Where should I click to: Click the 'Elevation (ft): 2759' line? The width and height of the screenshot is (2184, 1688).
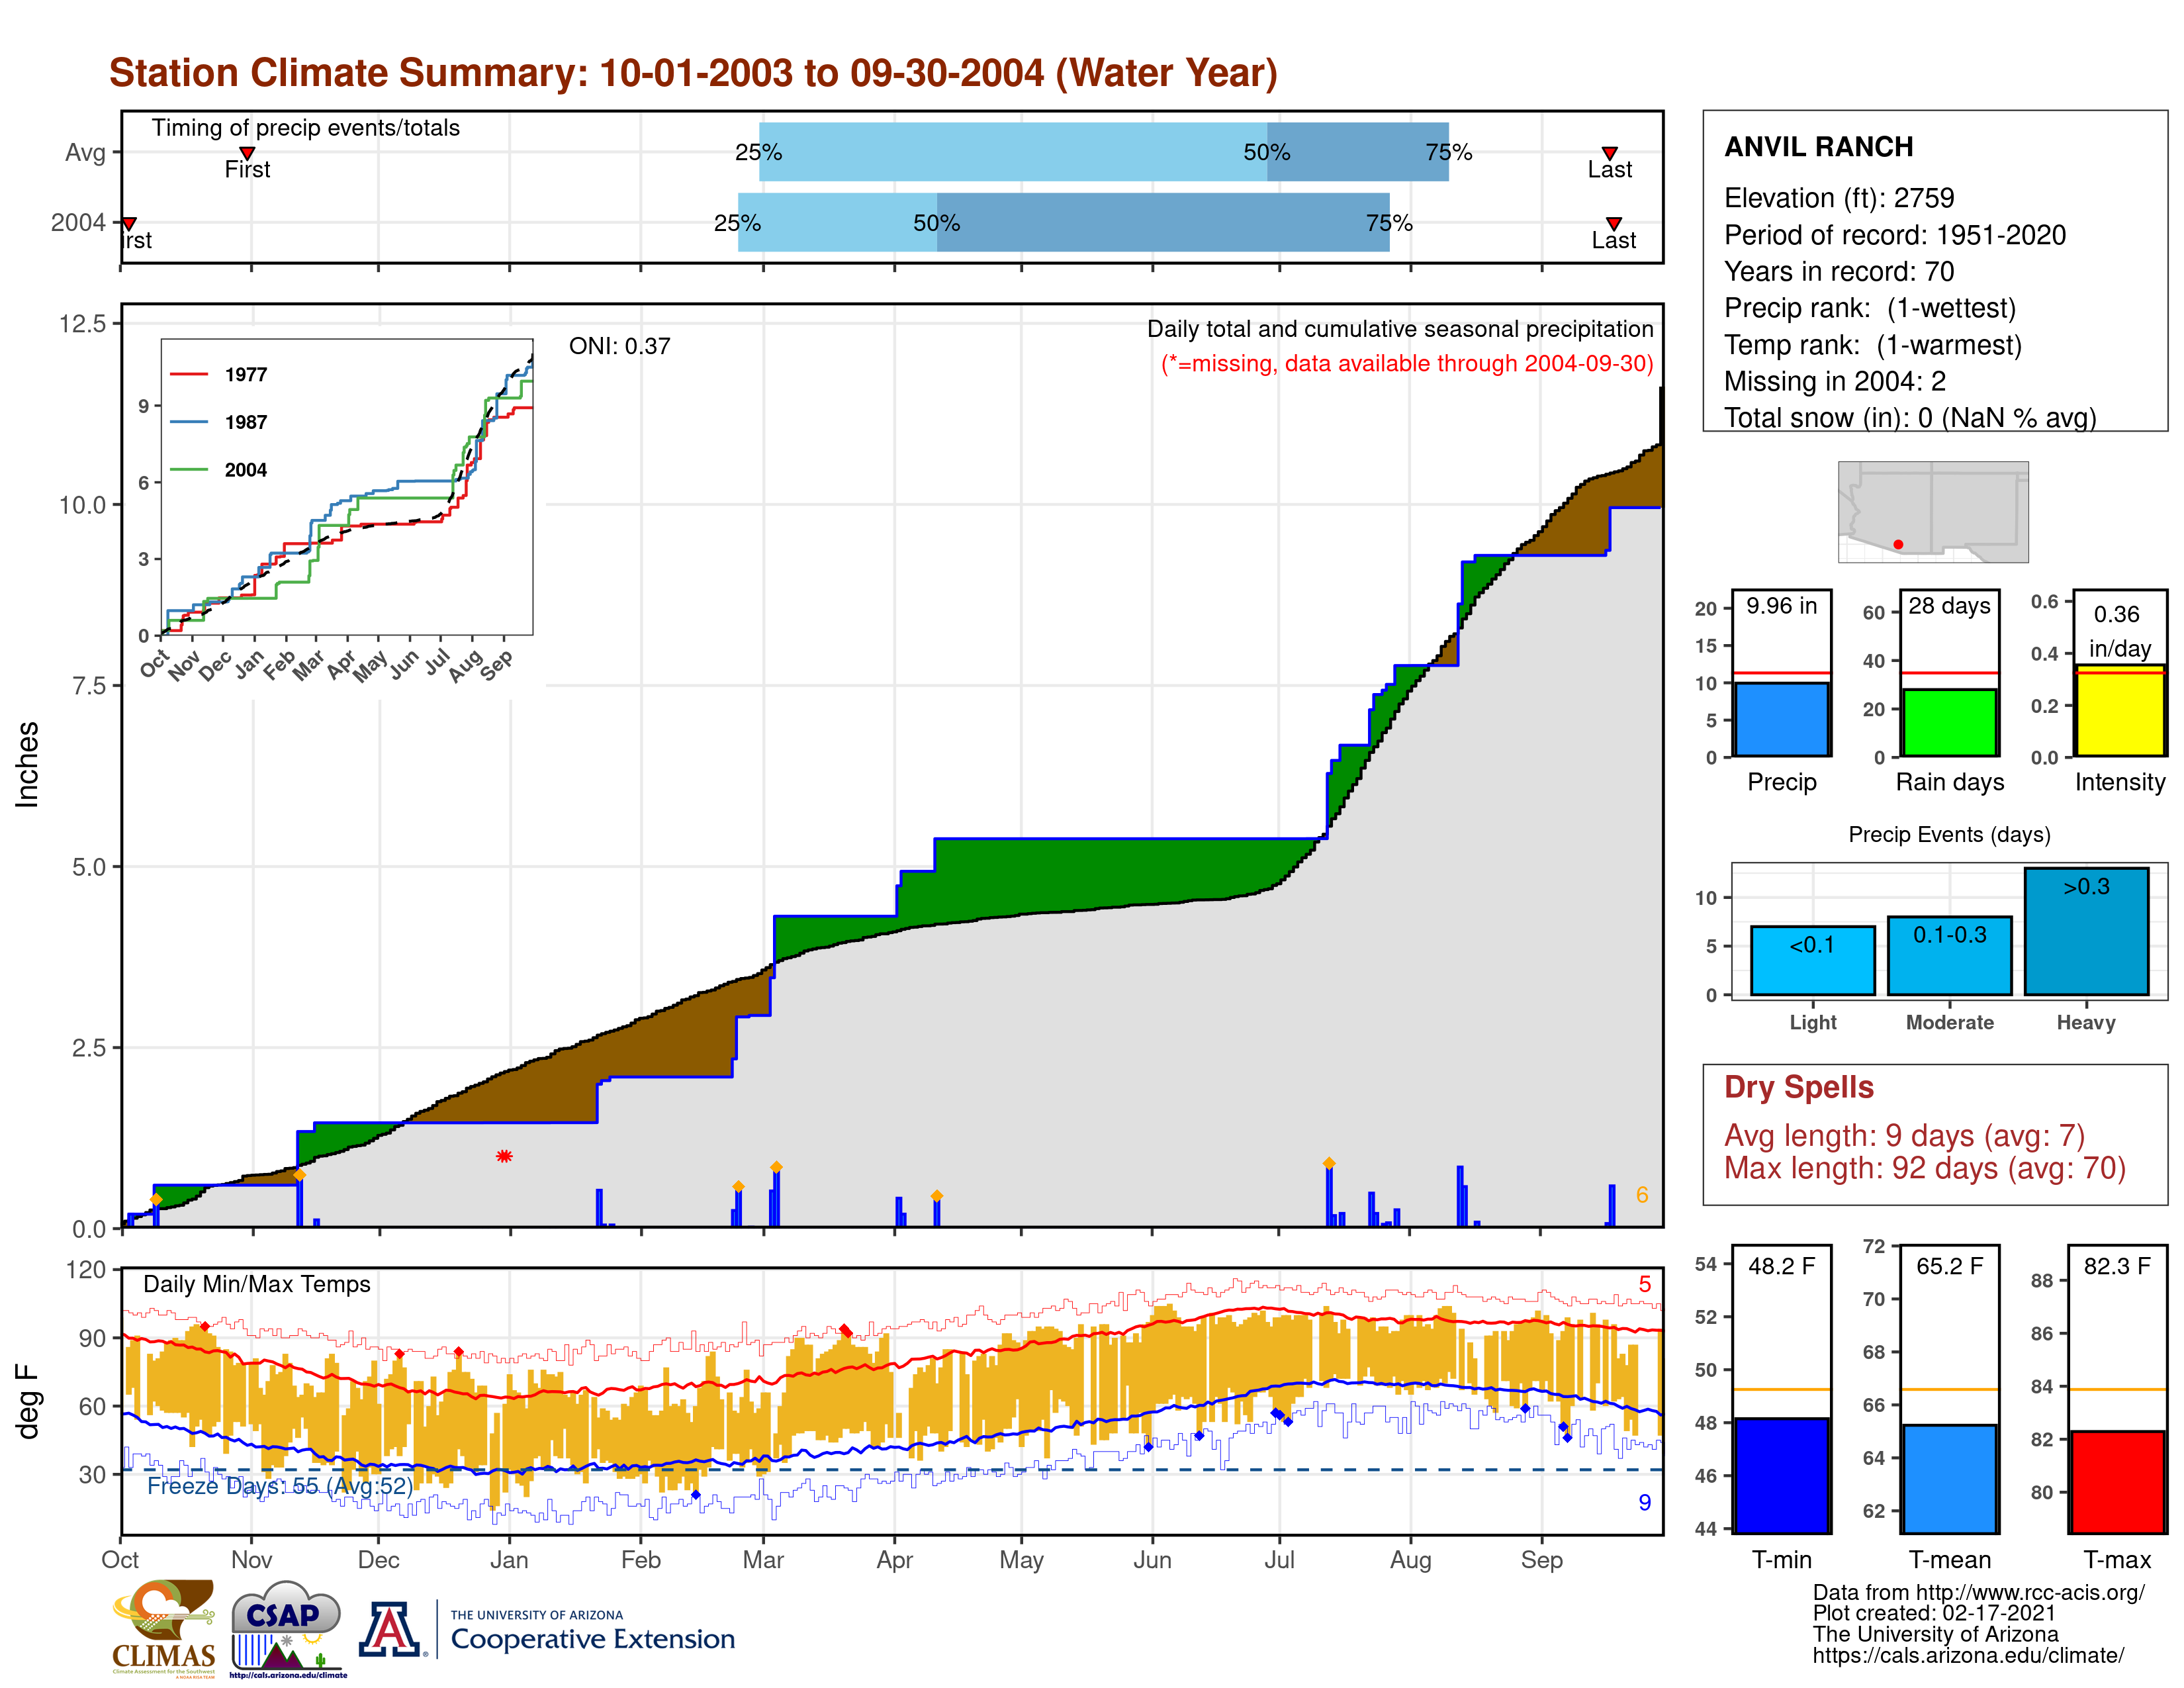pyautogui.click(x=1838, y=198)
